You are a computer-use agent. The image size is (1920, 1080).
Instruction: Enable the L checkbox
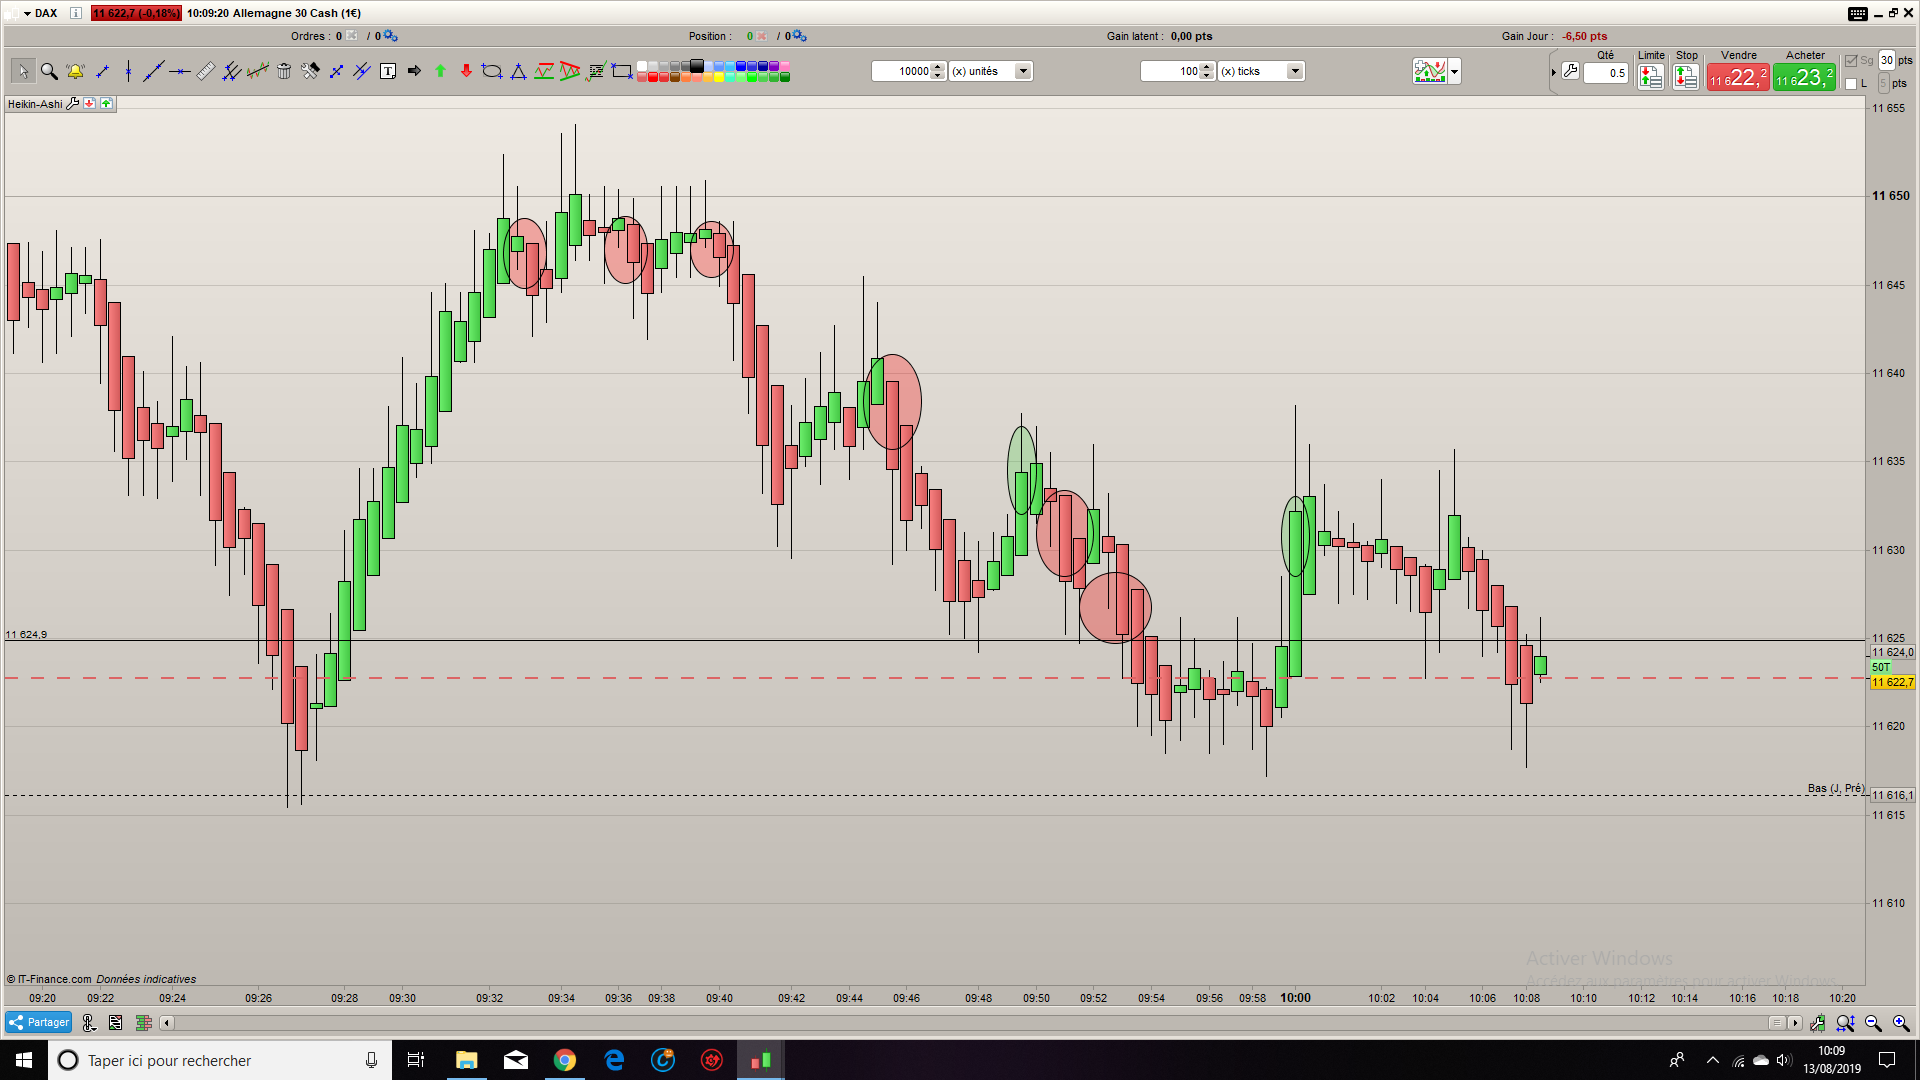click(x=1851, y=84)
